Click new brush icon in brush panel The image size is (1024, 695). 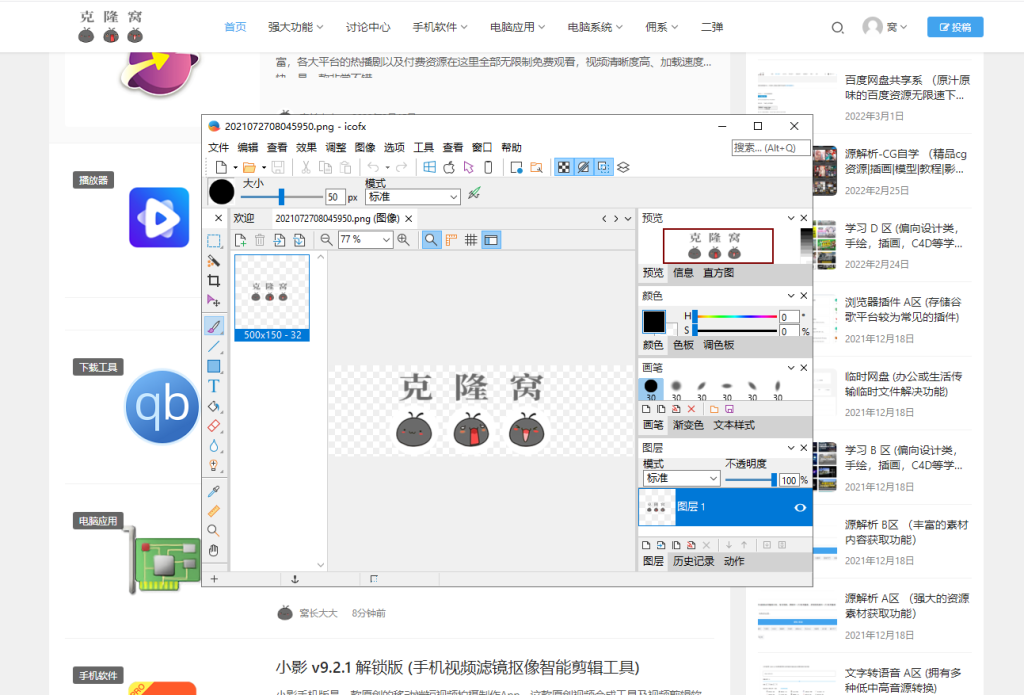(x=646, y=409)
